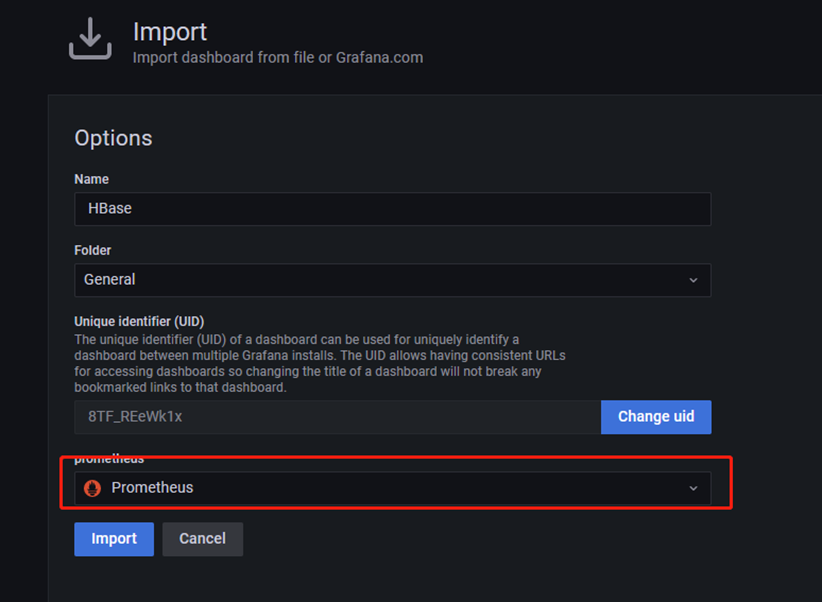Click the Import download icon in header
Image resolution: width=822 pixels, height=602 pixels.
(90, 38)
